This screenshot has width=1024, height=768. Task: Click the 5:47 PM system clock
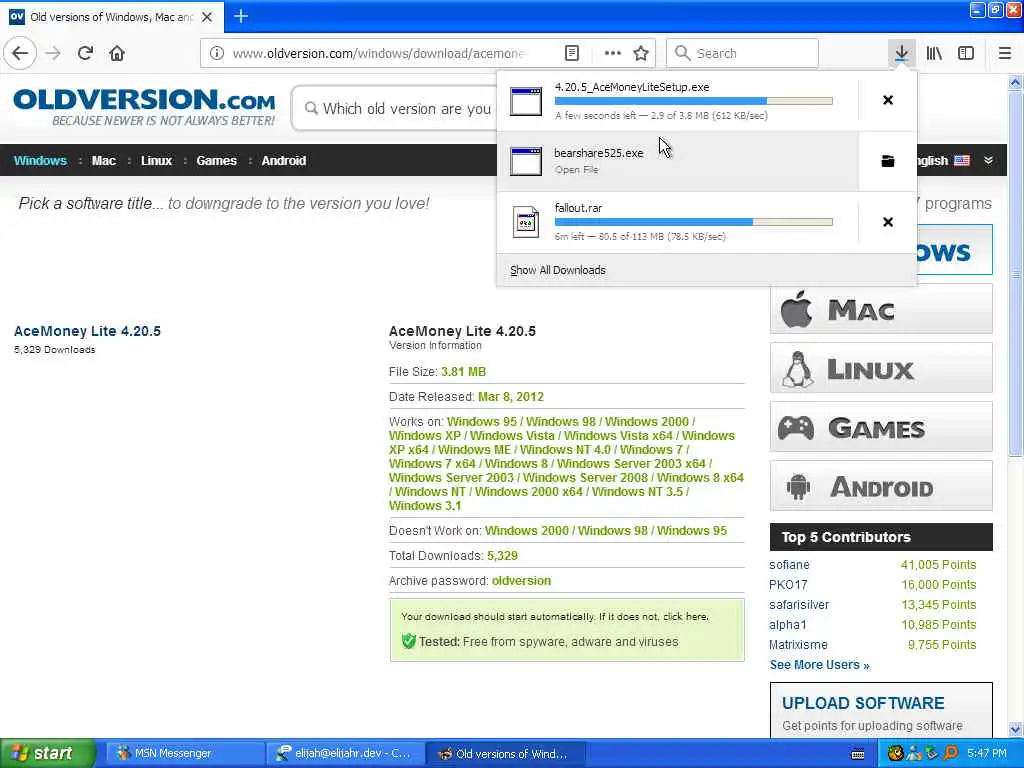pos(987,753)
